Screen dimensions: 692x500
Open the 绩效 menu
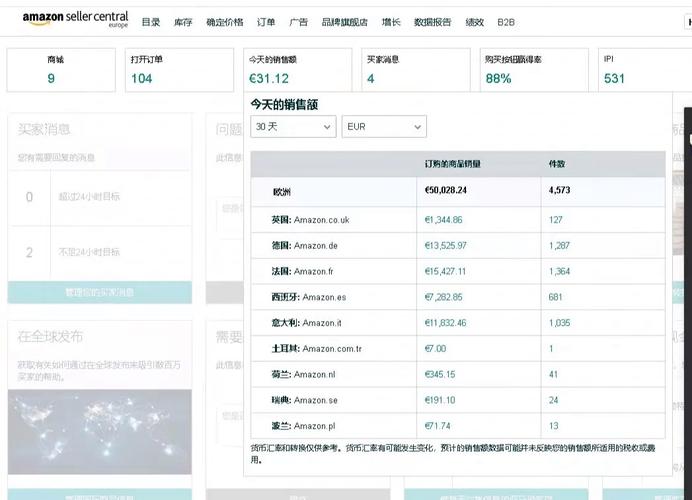tap(475, 22)
